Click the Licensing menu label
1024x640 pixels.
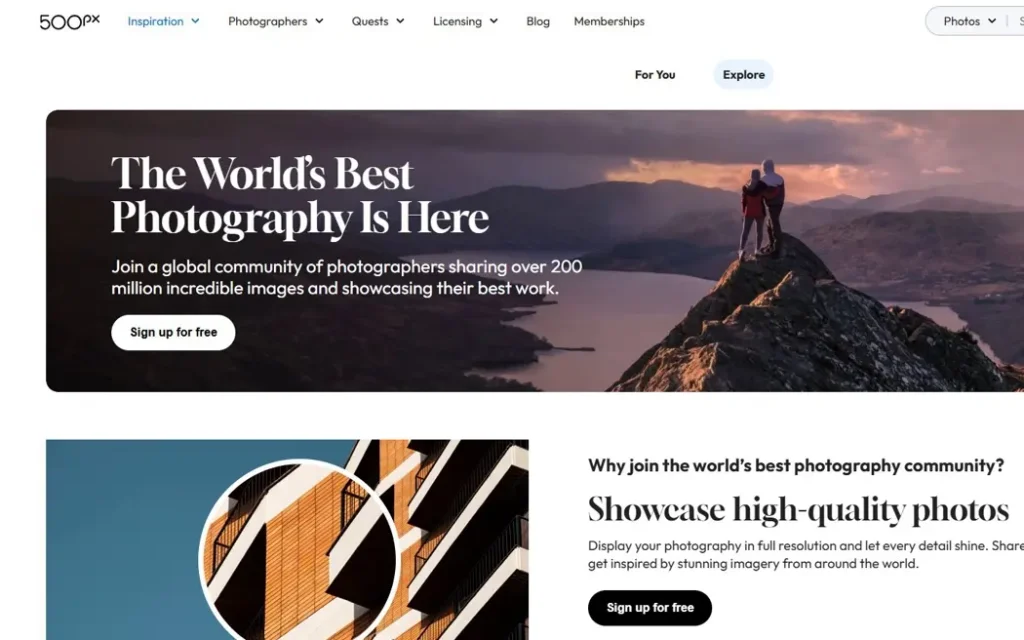coord(457,22)
